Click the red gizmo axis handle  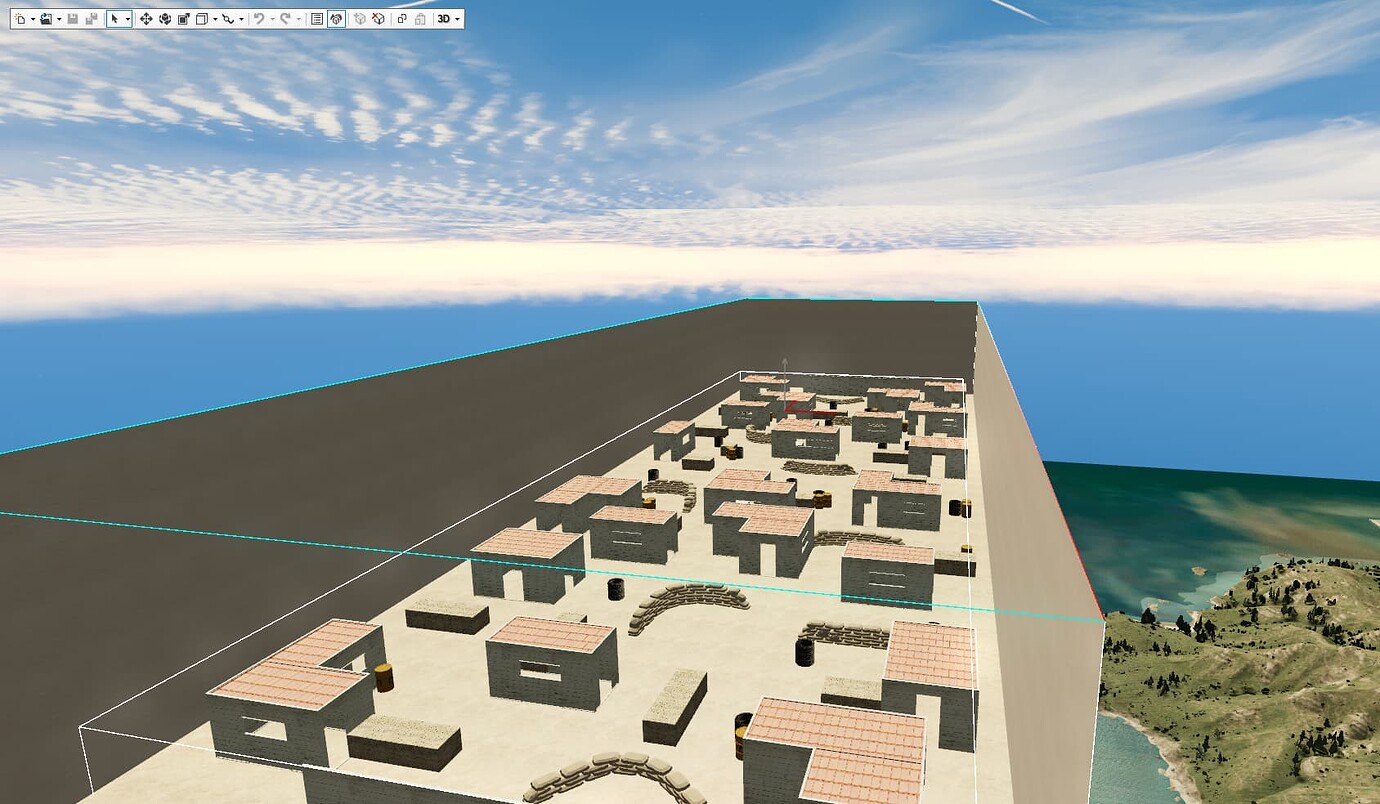811,410
